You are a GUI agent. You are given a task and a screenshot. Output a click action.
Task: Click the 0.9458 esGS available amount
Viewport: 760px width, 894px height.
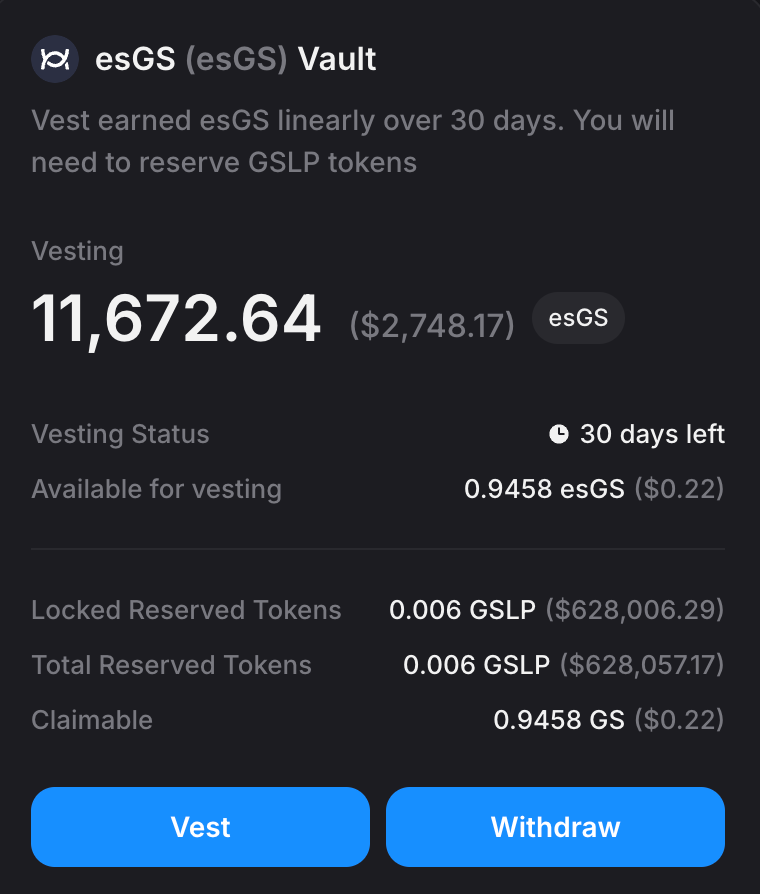544,489
